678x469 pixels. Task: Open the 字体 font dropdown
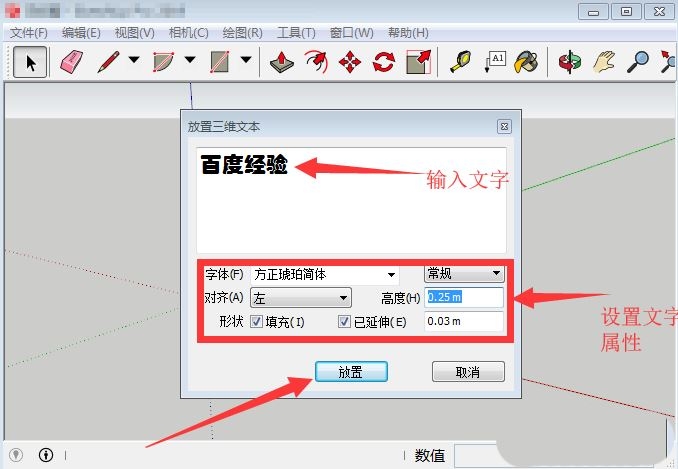coord(325,274)
